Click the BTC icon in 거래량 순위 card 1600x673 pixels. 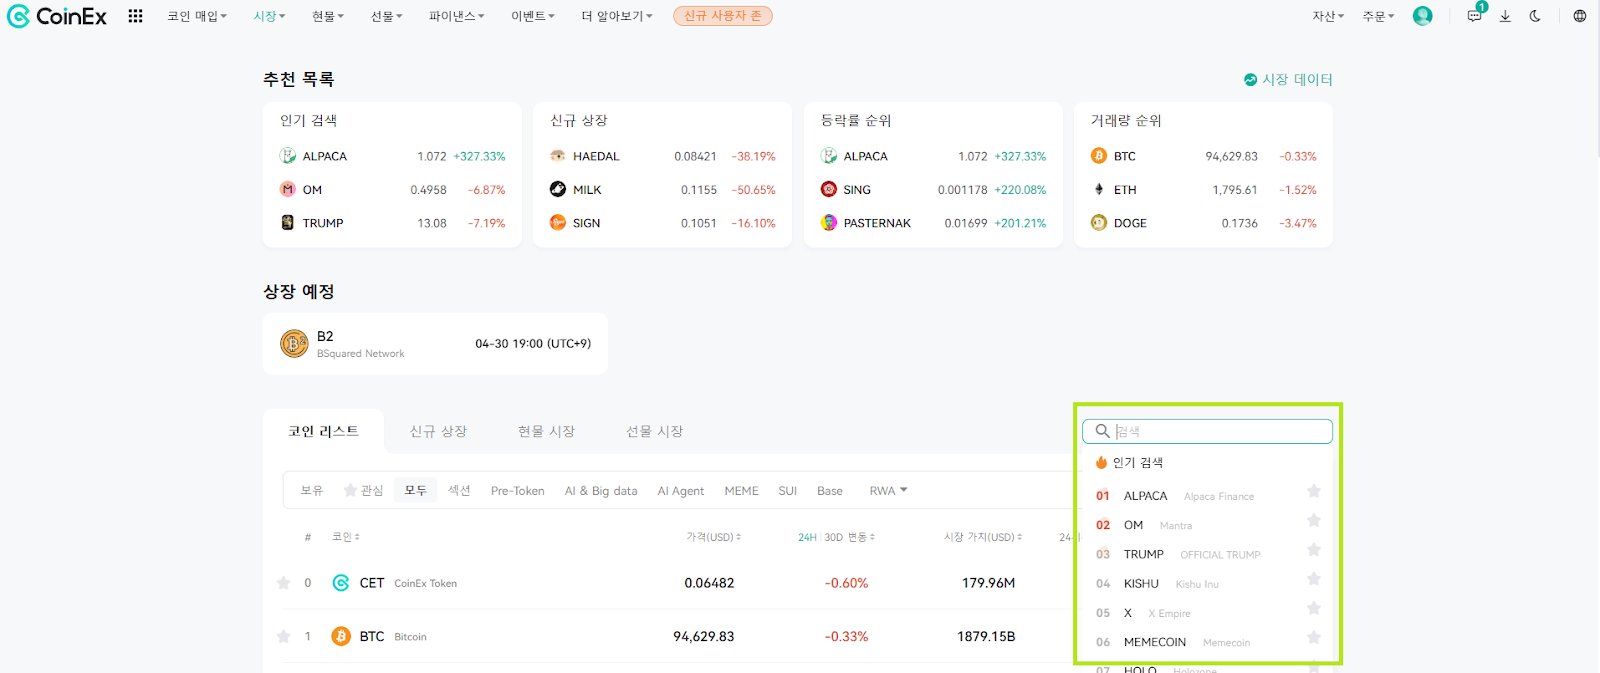click(1099, 156)
